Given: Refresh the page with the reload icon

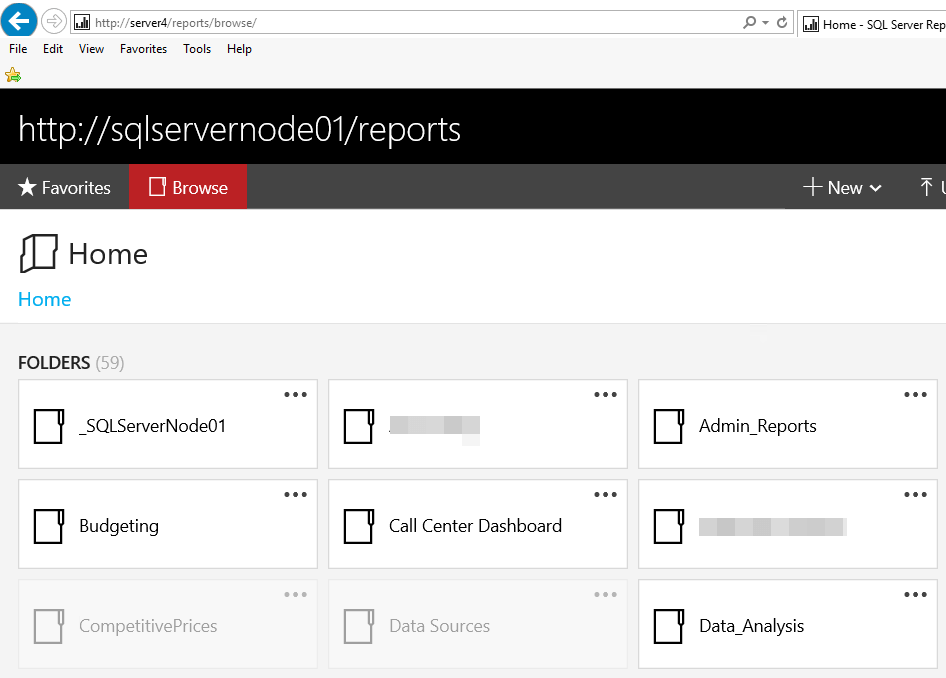Looking at the screenshot, I should [x=782, y=23].
